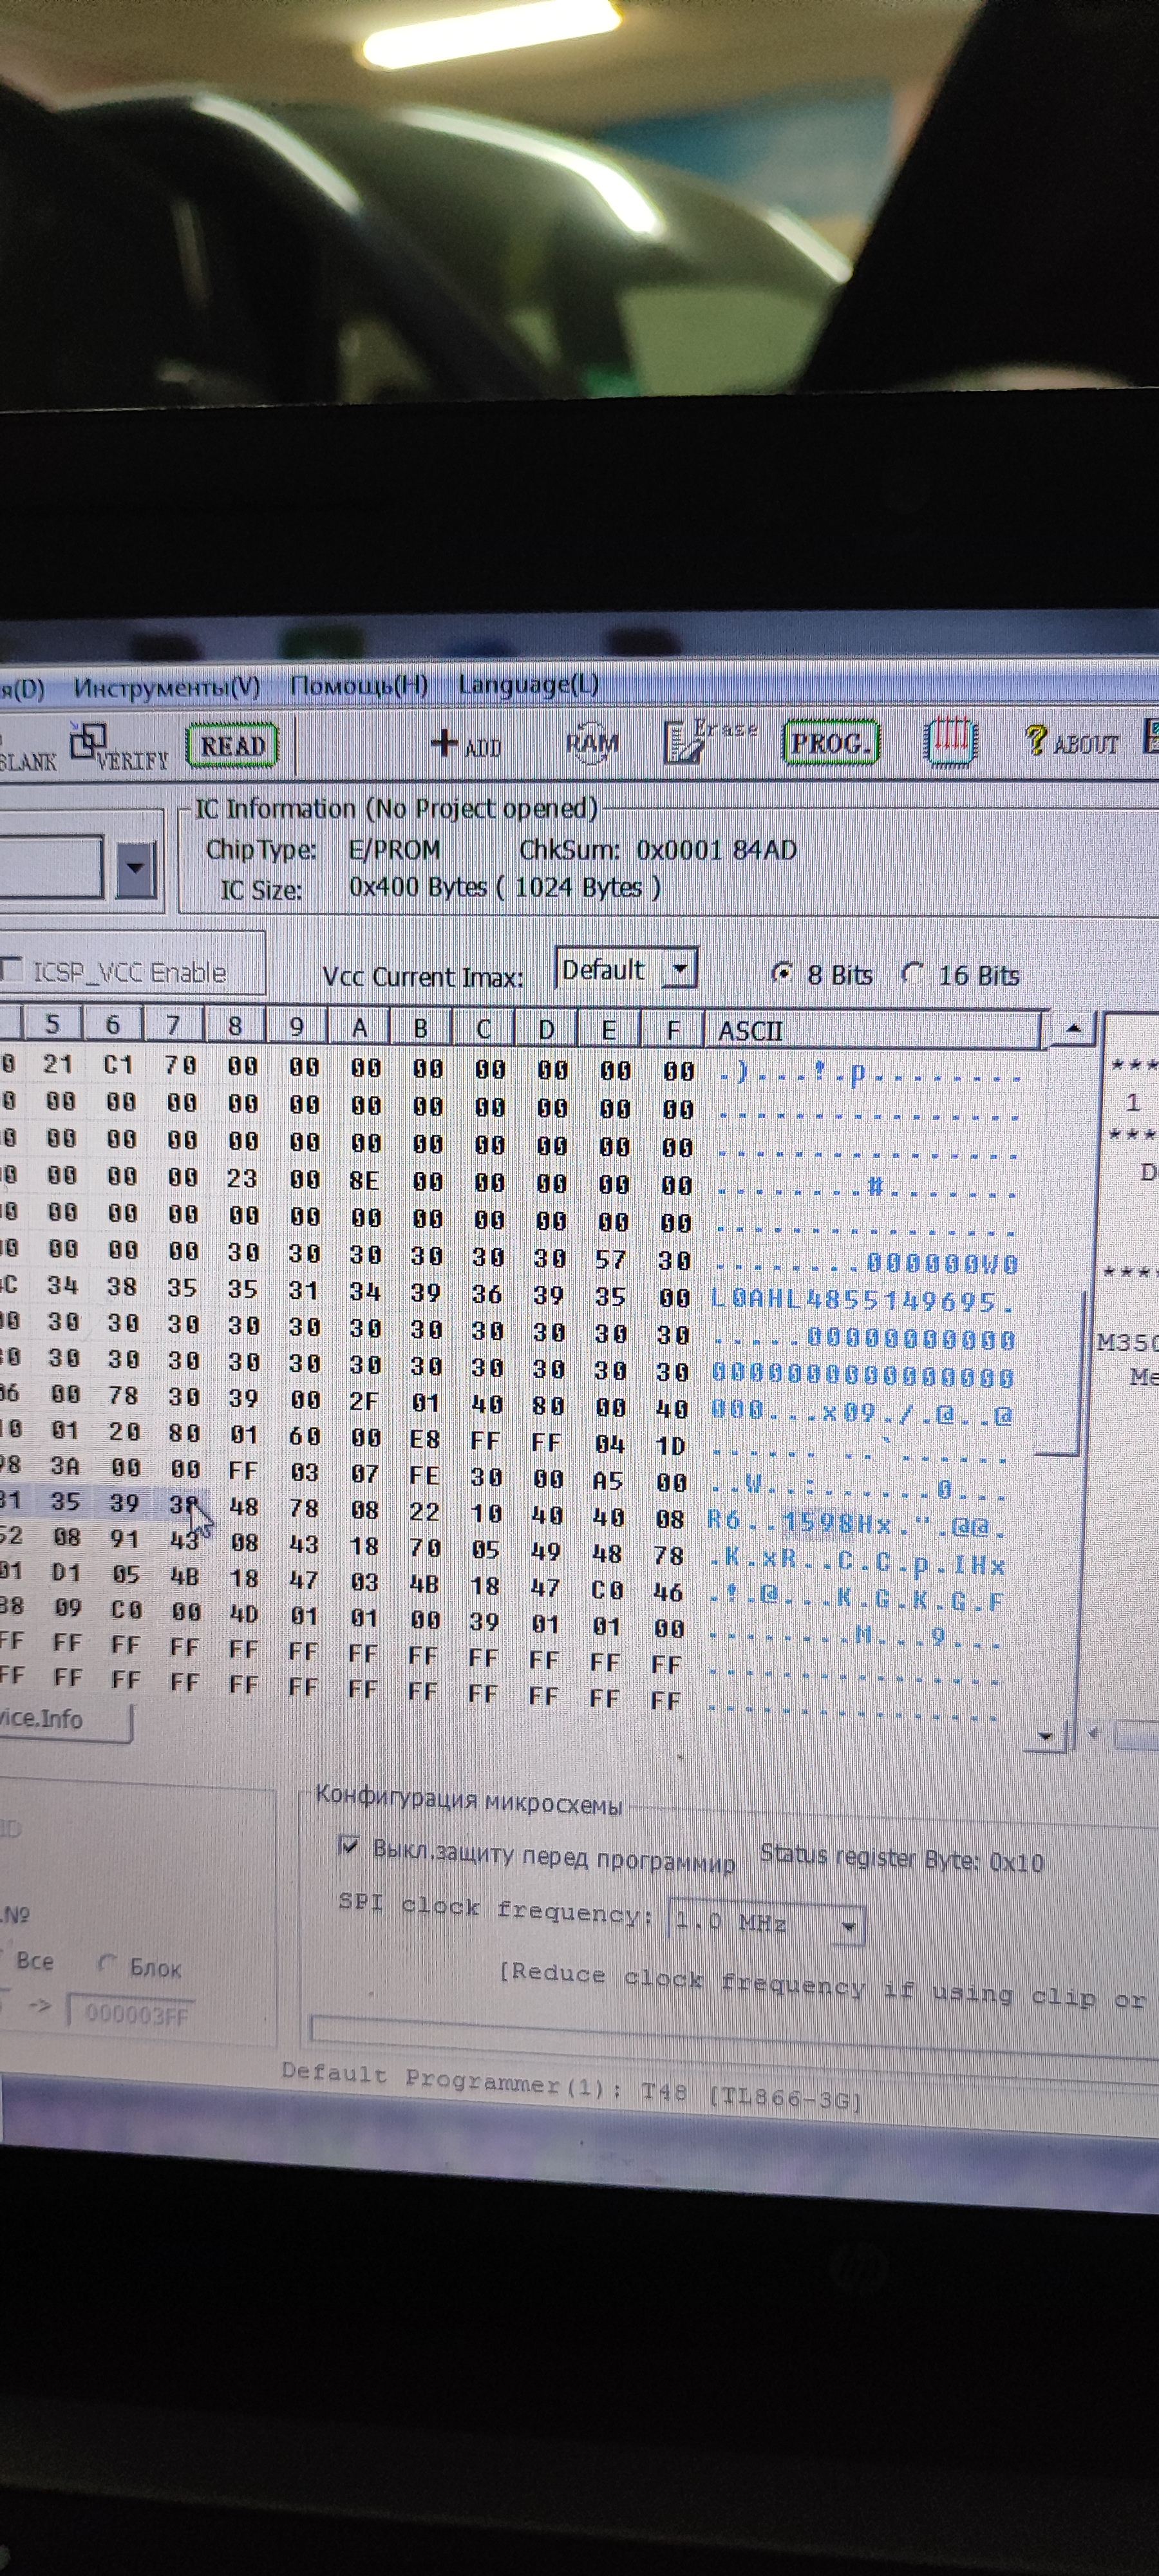Screen dimensions: 1159x2576
Task: Click the red chip pin-test icon
Action: (949, 742)
